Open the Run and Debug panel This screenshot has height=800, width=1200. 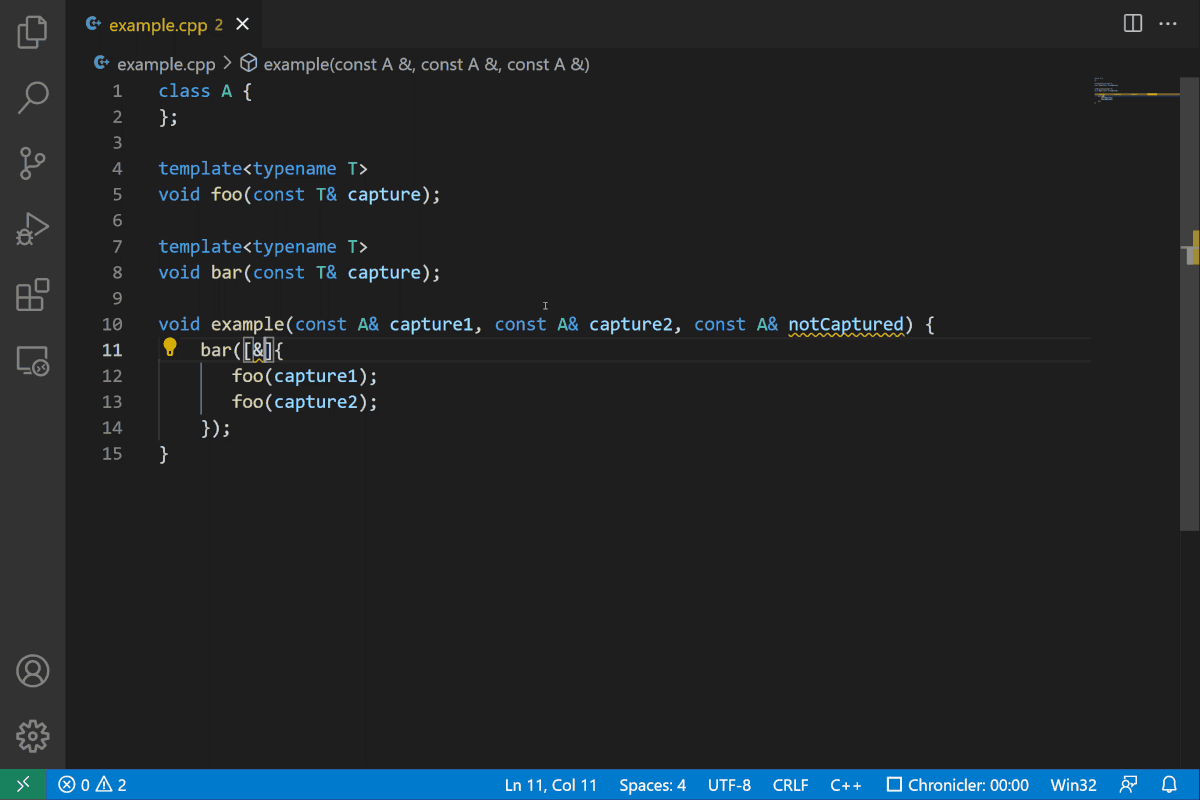32,229
